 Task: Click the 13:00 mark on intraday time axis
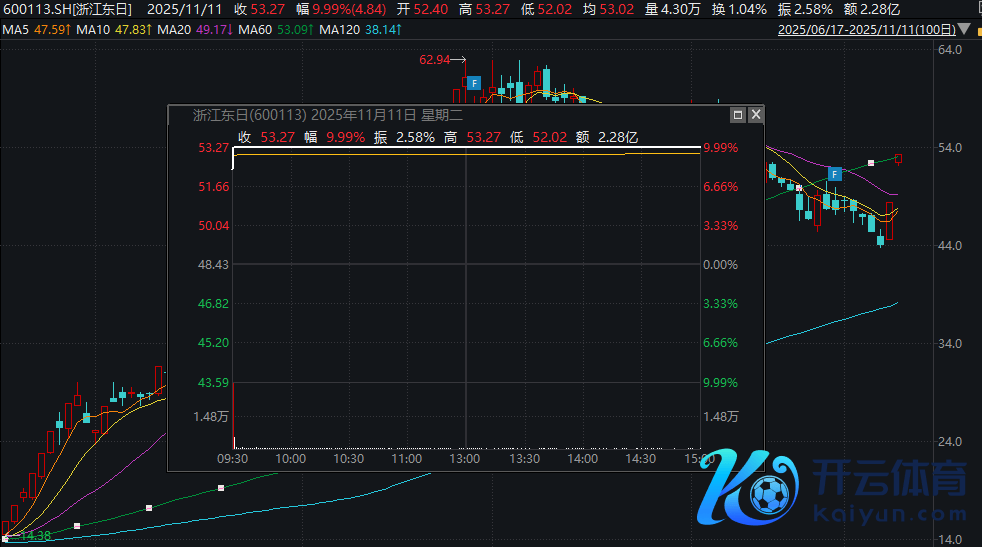pos(465,459)
